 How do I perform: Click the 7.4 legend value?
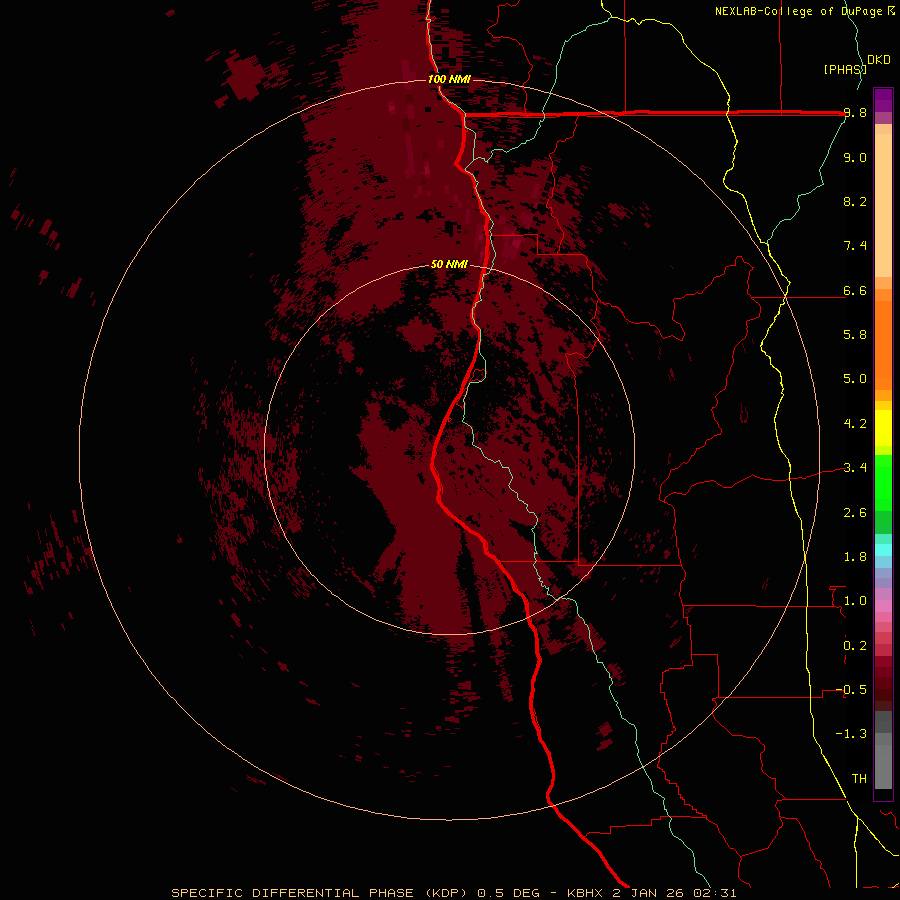[855, 246]
